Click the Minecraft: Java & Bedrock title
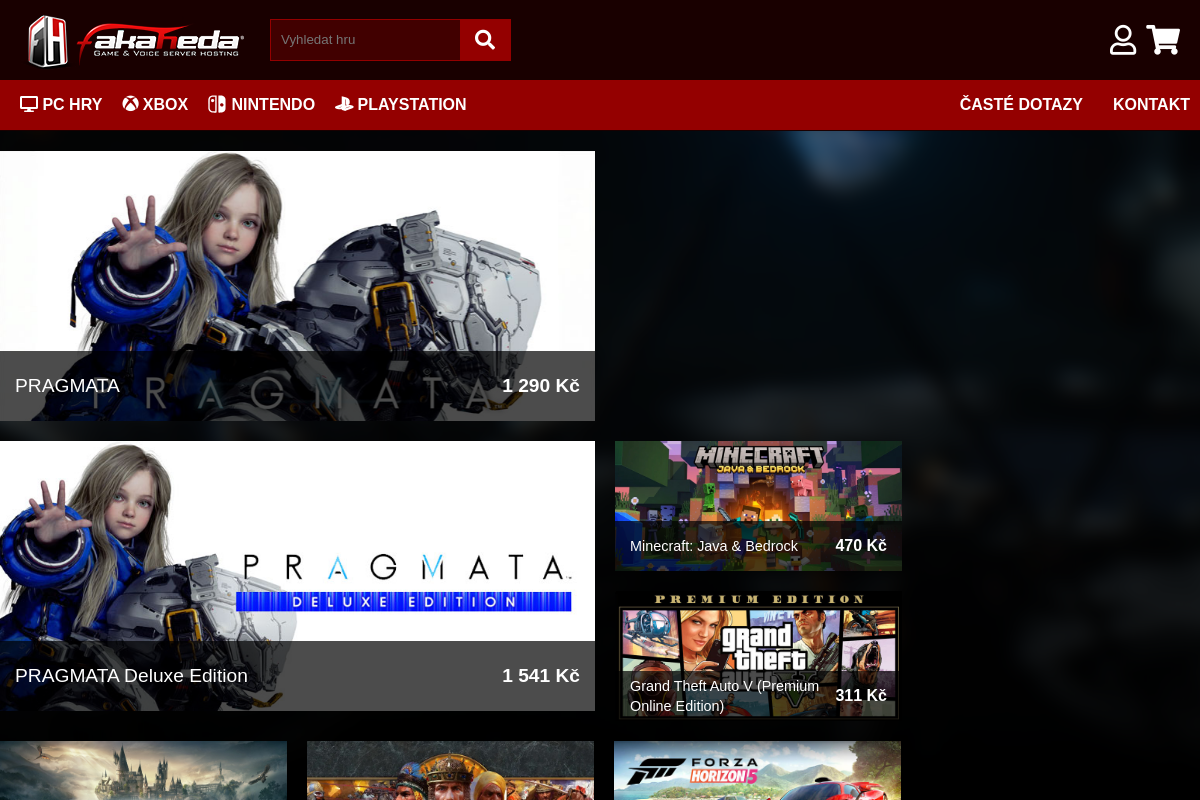 pyautogui.click(x=714, y=546)
